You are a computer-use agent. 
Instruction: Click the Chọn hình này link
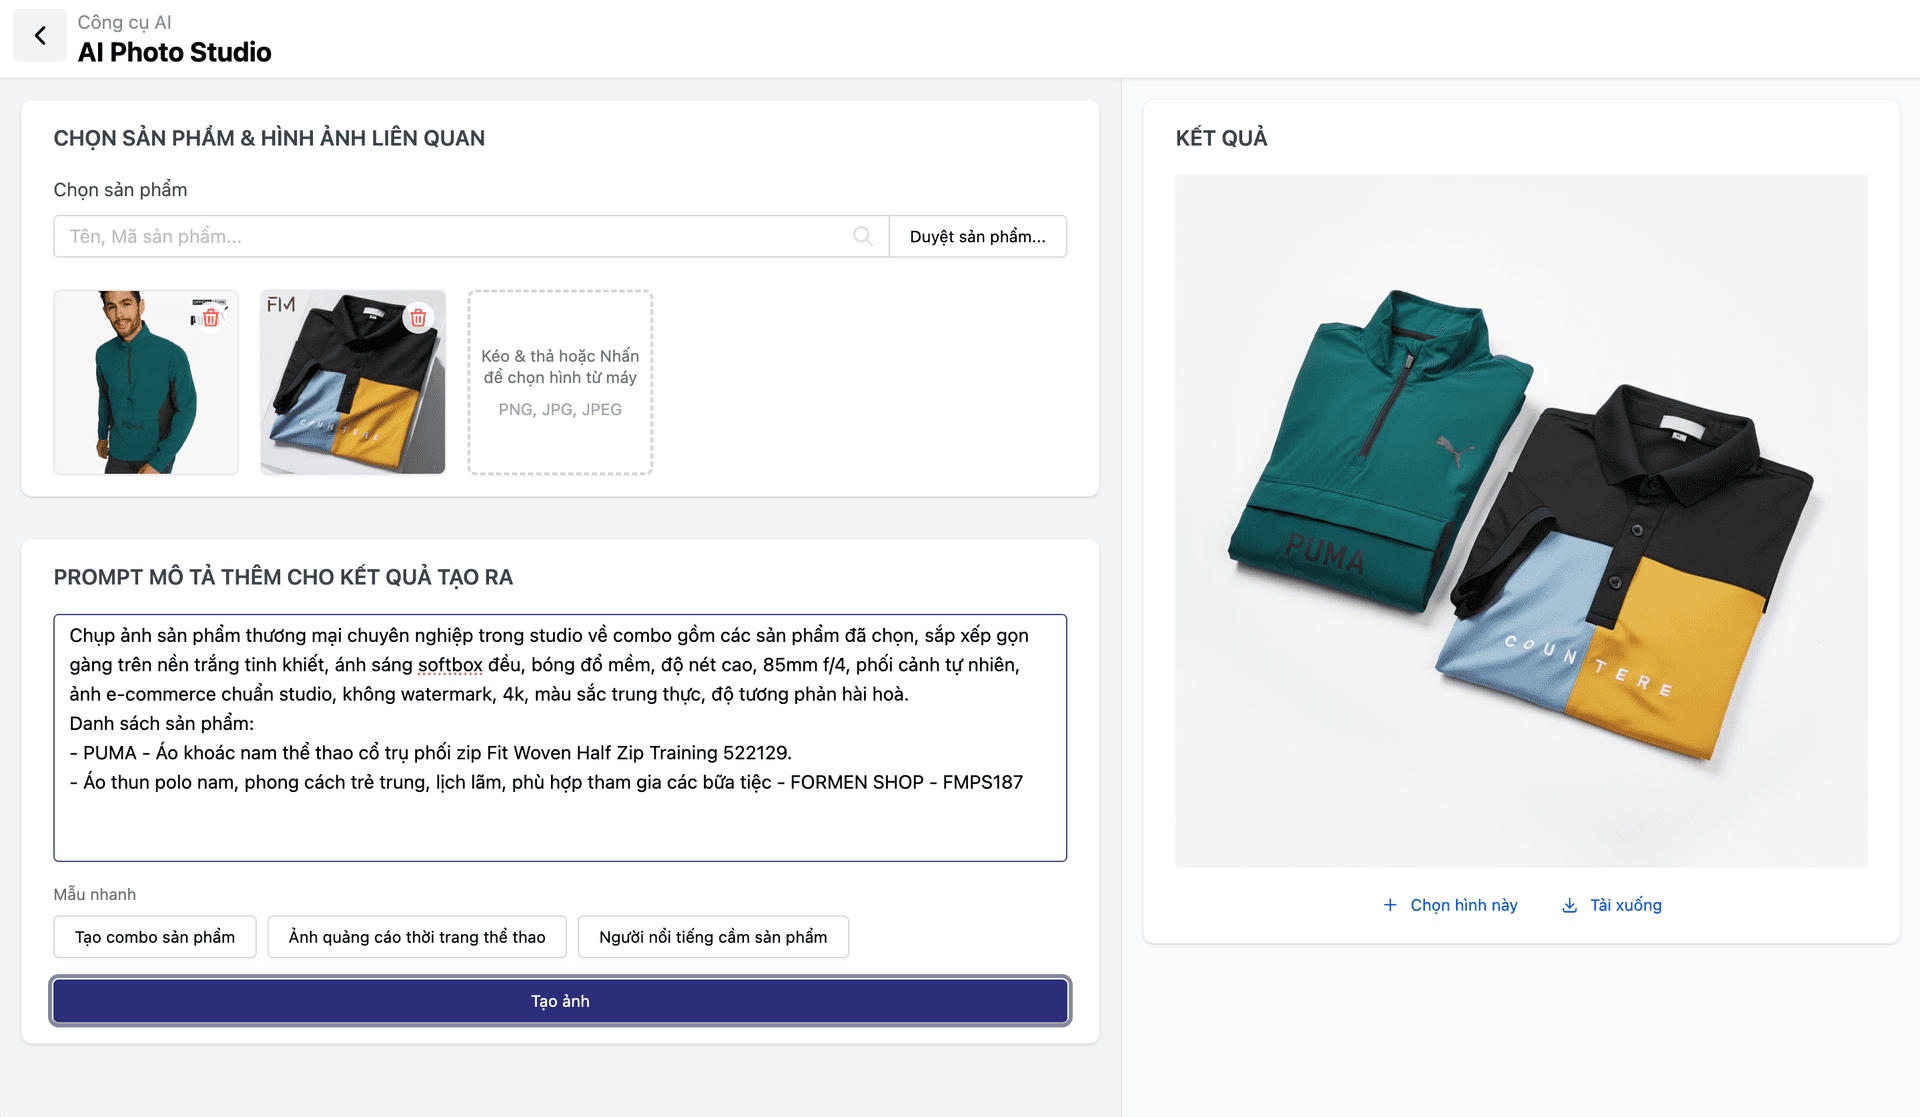click(x=1463, y=905)
